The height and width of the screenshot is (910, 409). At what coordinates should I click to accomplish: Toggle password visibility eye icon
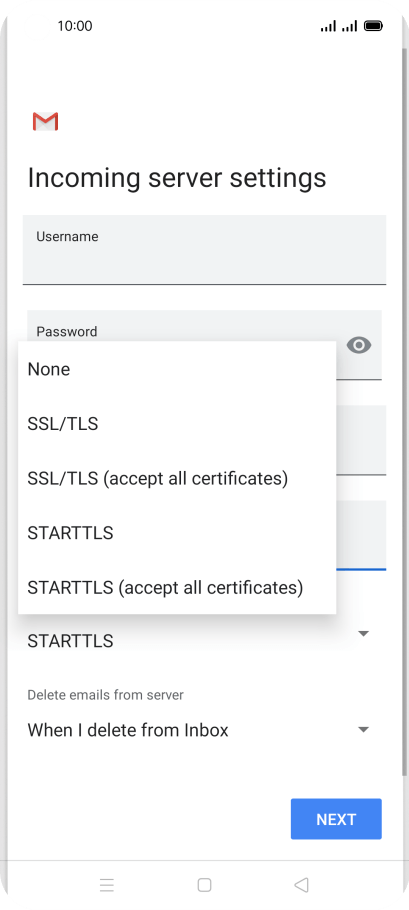click(359, 345)
